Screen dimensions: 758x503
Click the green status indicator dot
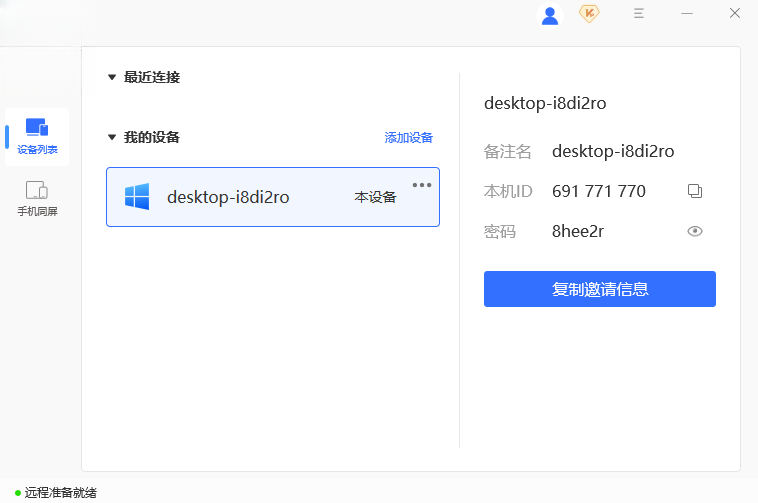click(x=18, y=493)
